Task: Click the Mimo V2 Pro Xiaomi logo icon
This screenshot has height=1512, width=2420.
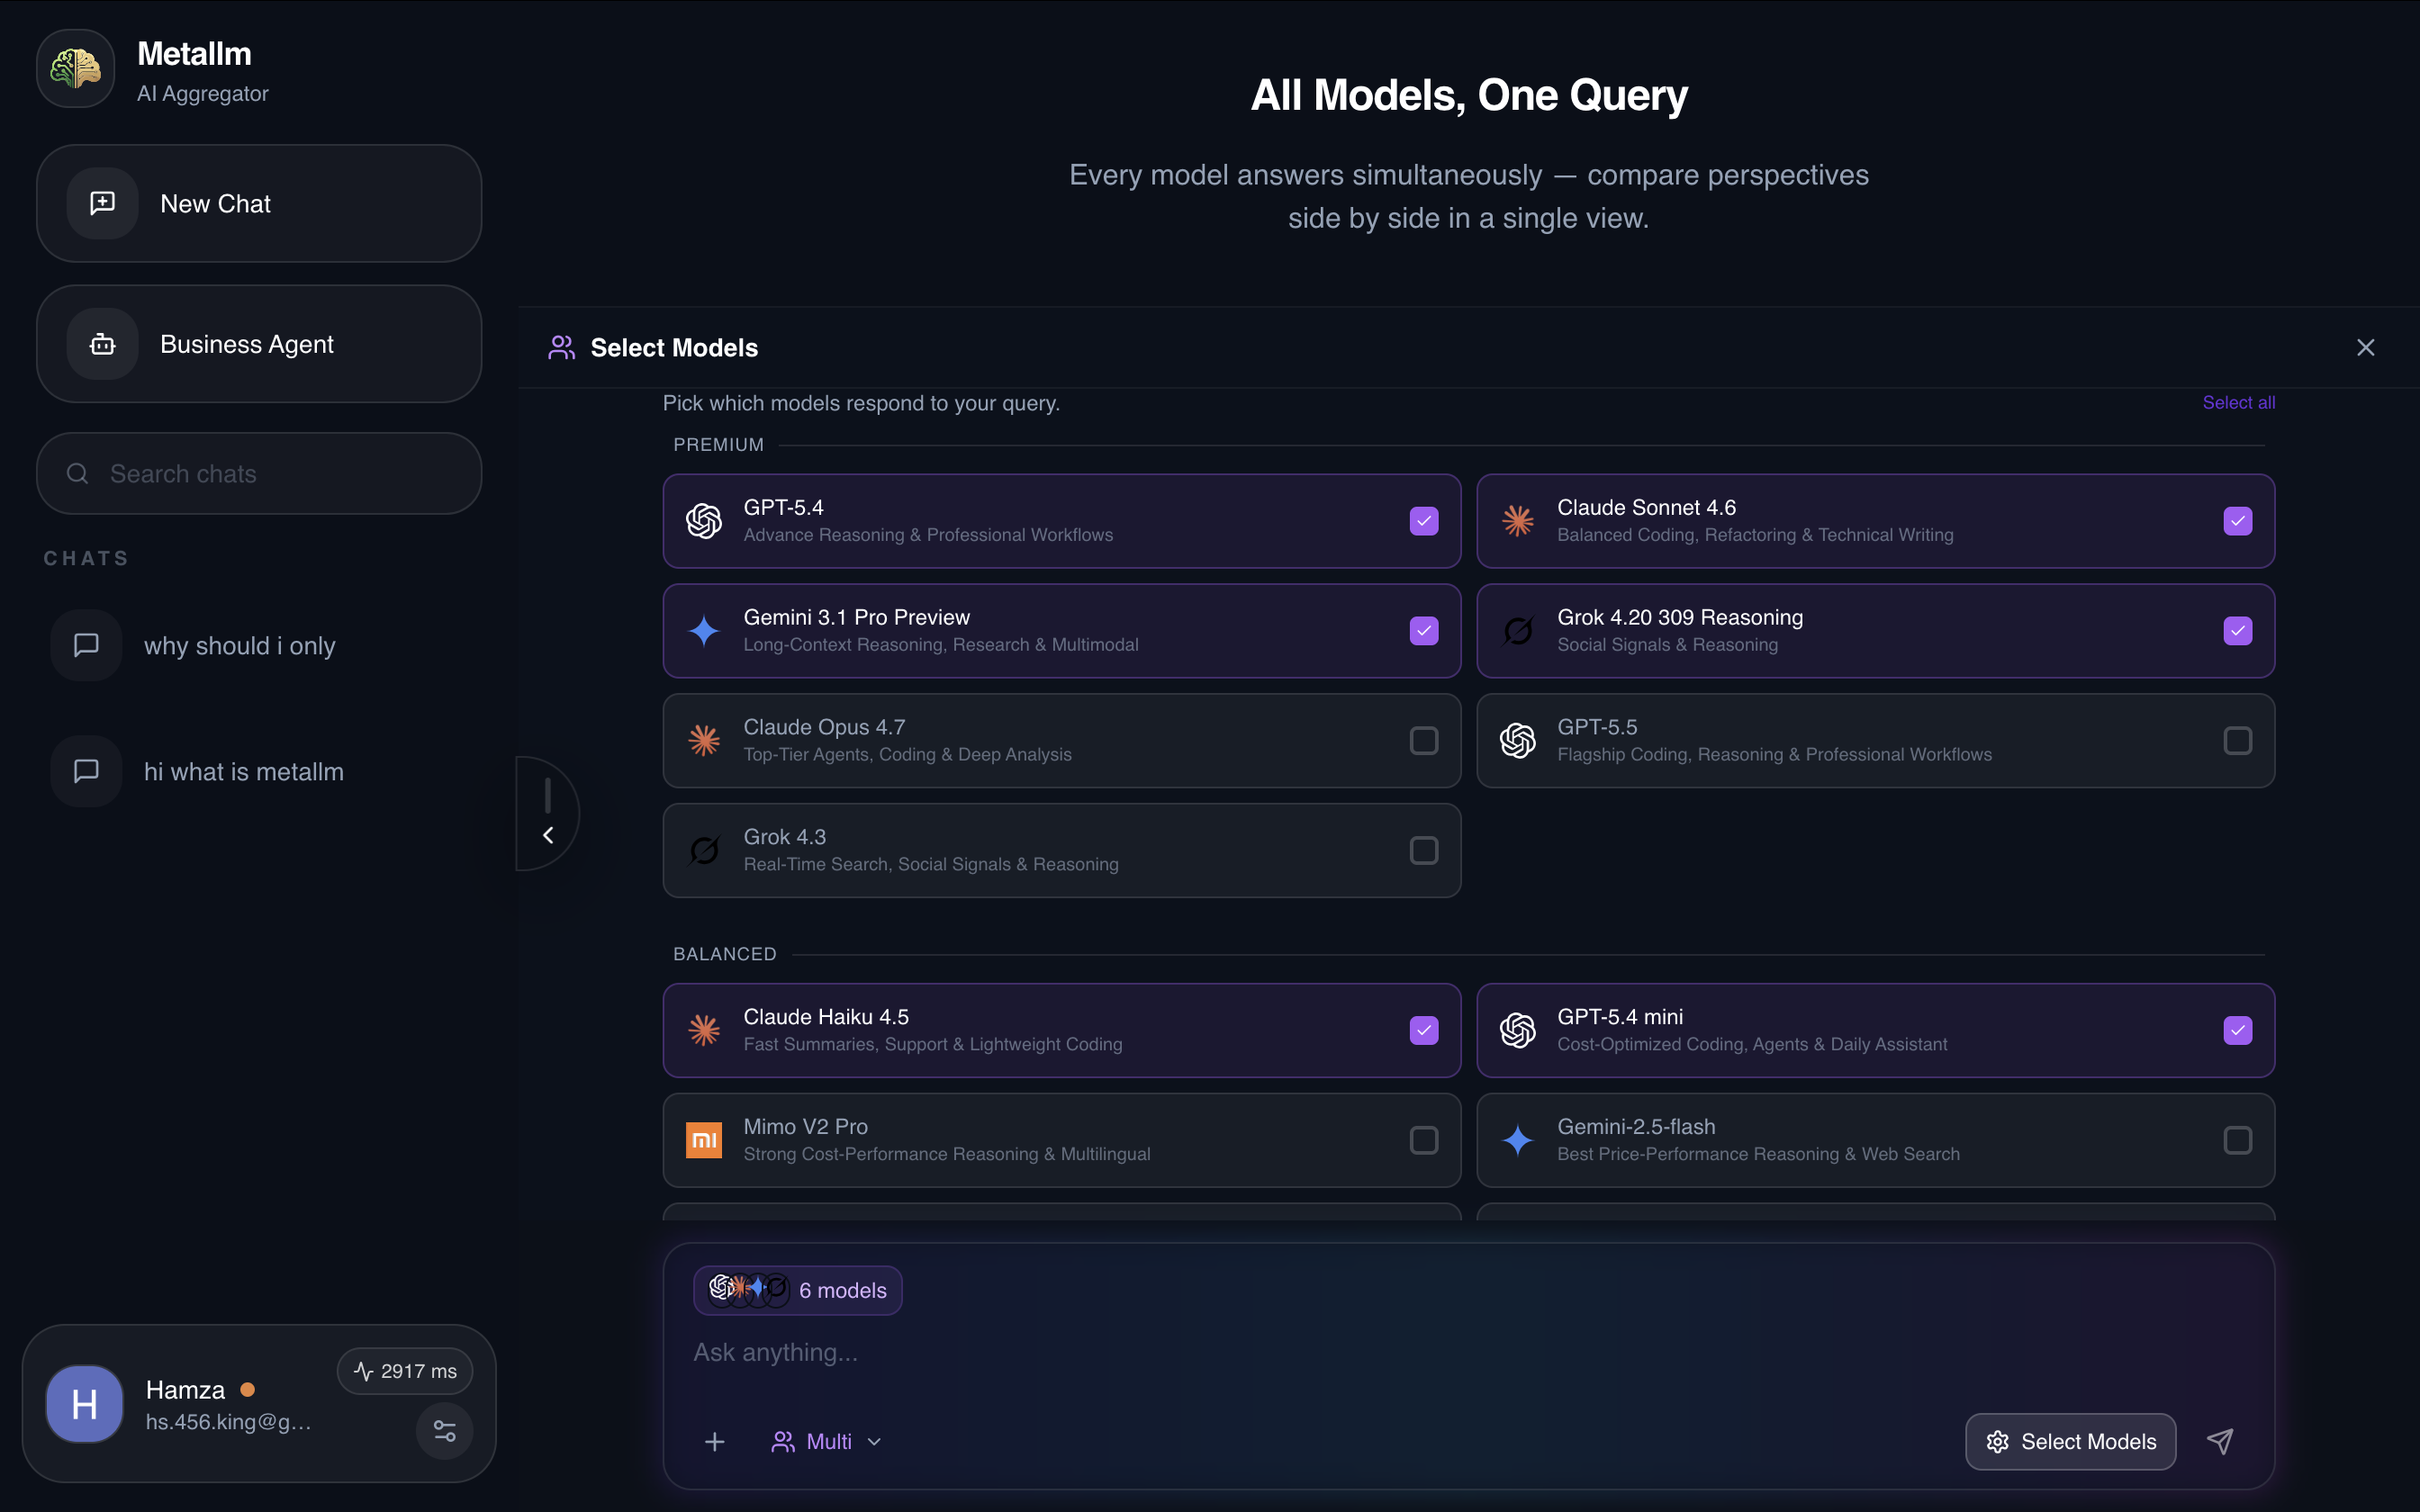Action: click(x=704, y=1140)
